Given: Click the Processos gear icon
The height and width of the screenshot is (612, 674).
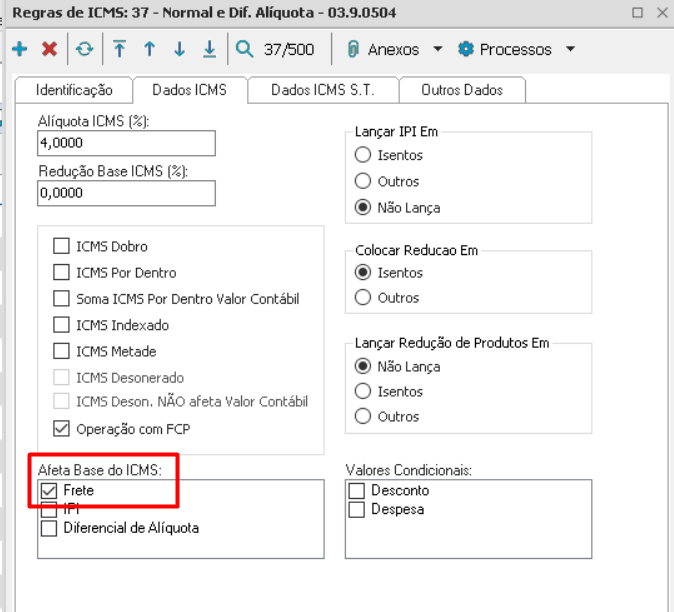Looking at the screenshot, I should coord(466,49).
